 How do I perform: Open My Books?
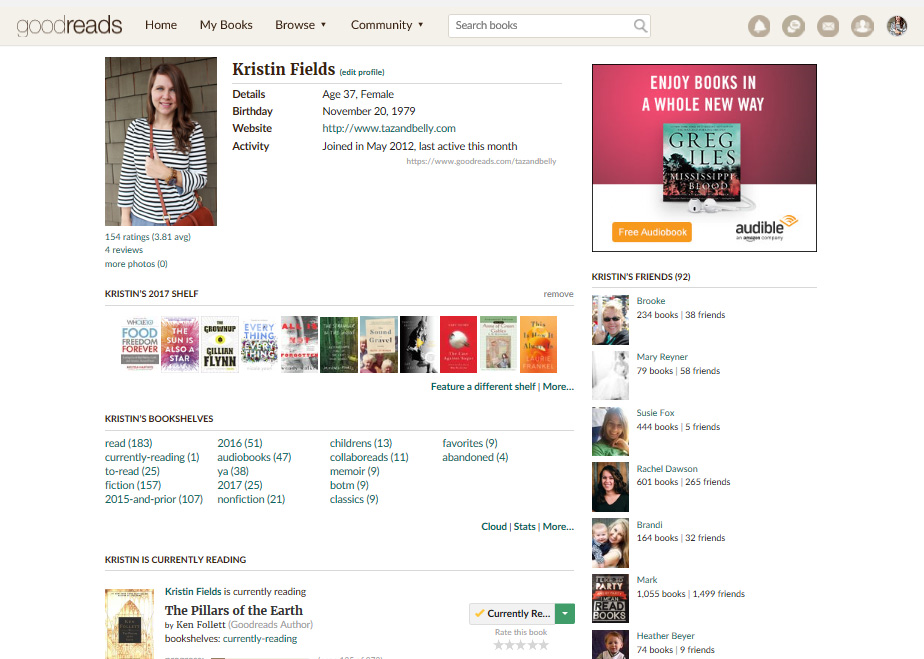(226, 25)
